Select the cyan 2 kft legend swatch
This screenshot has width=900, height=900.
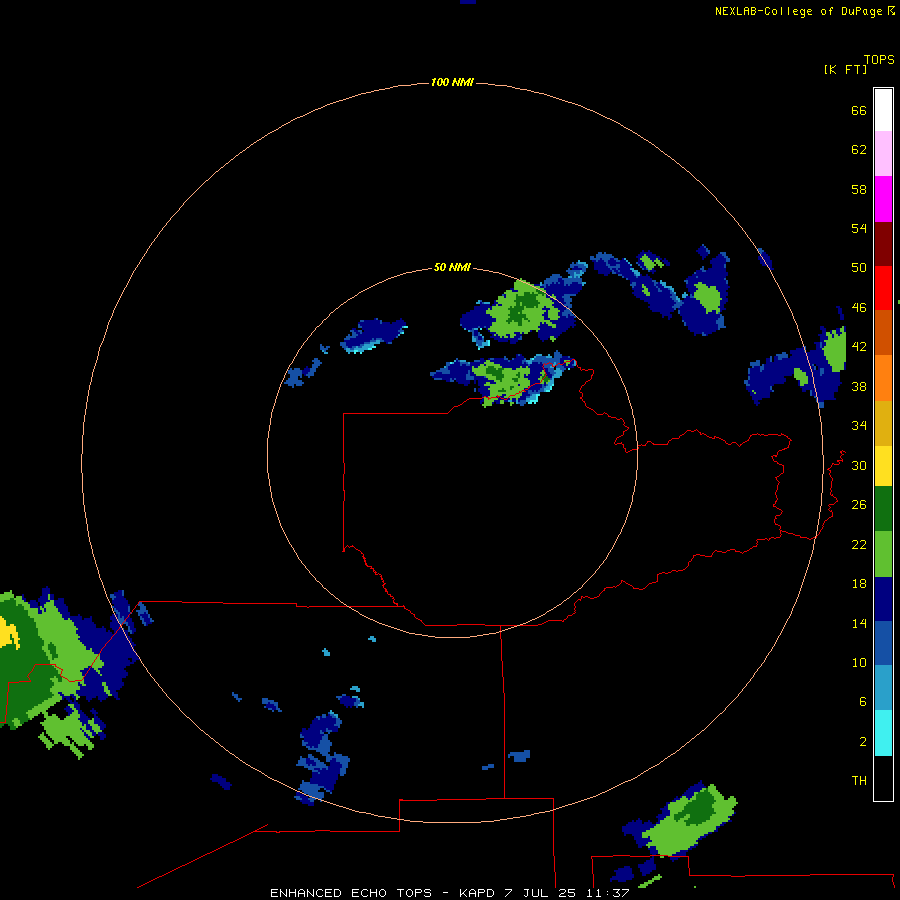[883, 732]
